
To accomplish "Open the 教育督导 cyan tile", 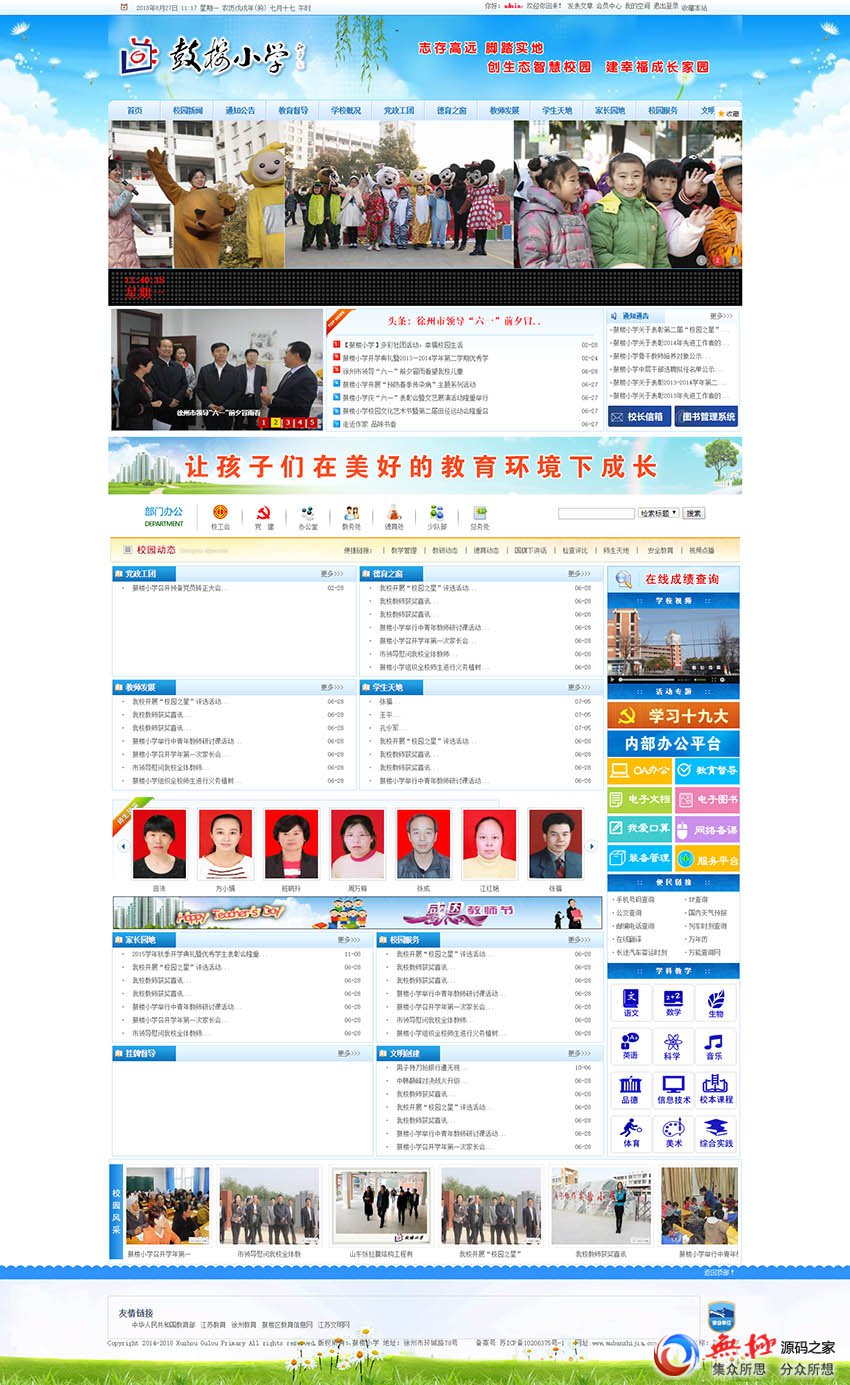I will 707,770.
